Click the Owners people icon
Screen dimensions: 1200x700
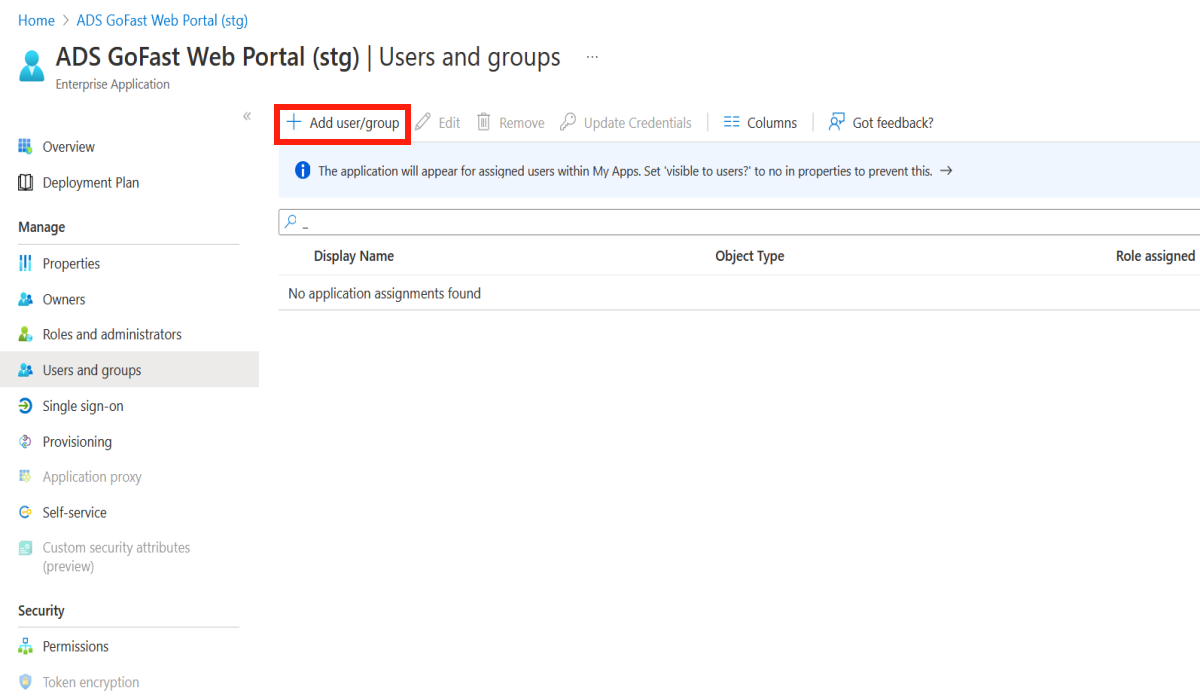click(26, 300)
